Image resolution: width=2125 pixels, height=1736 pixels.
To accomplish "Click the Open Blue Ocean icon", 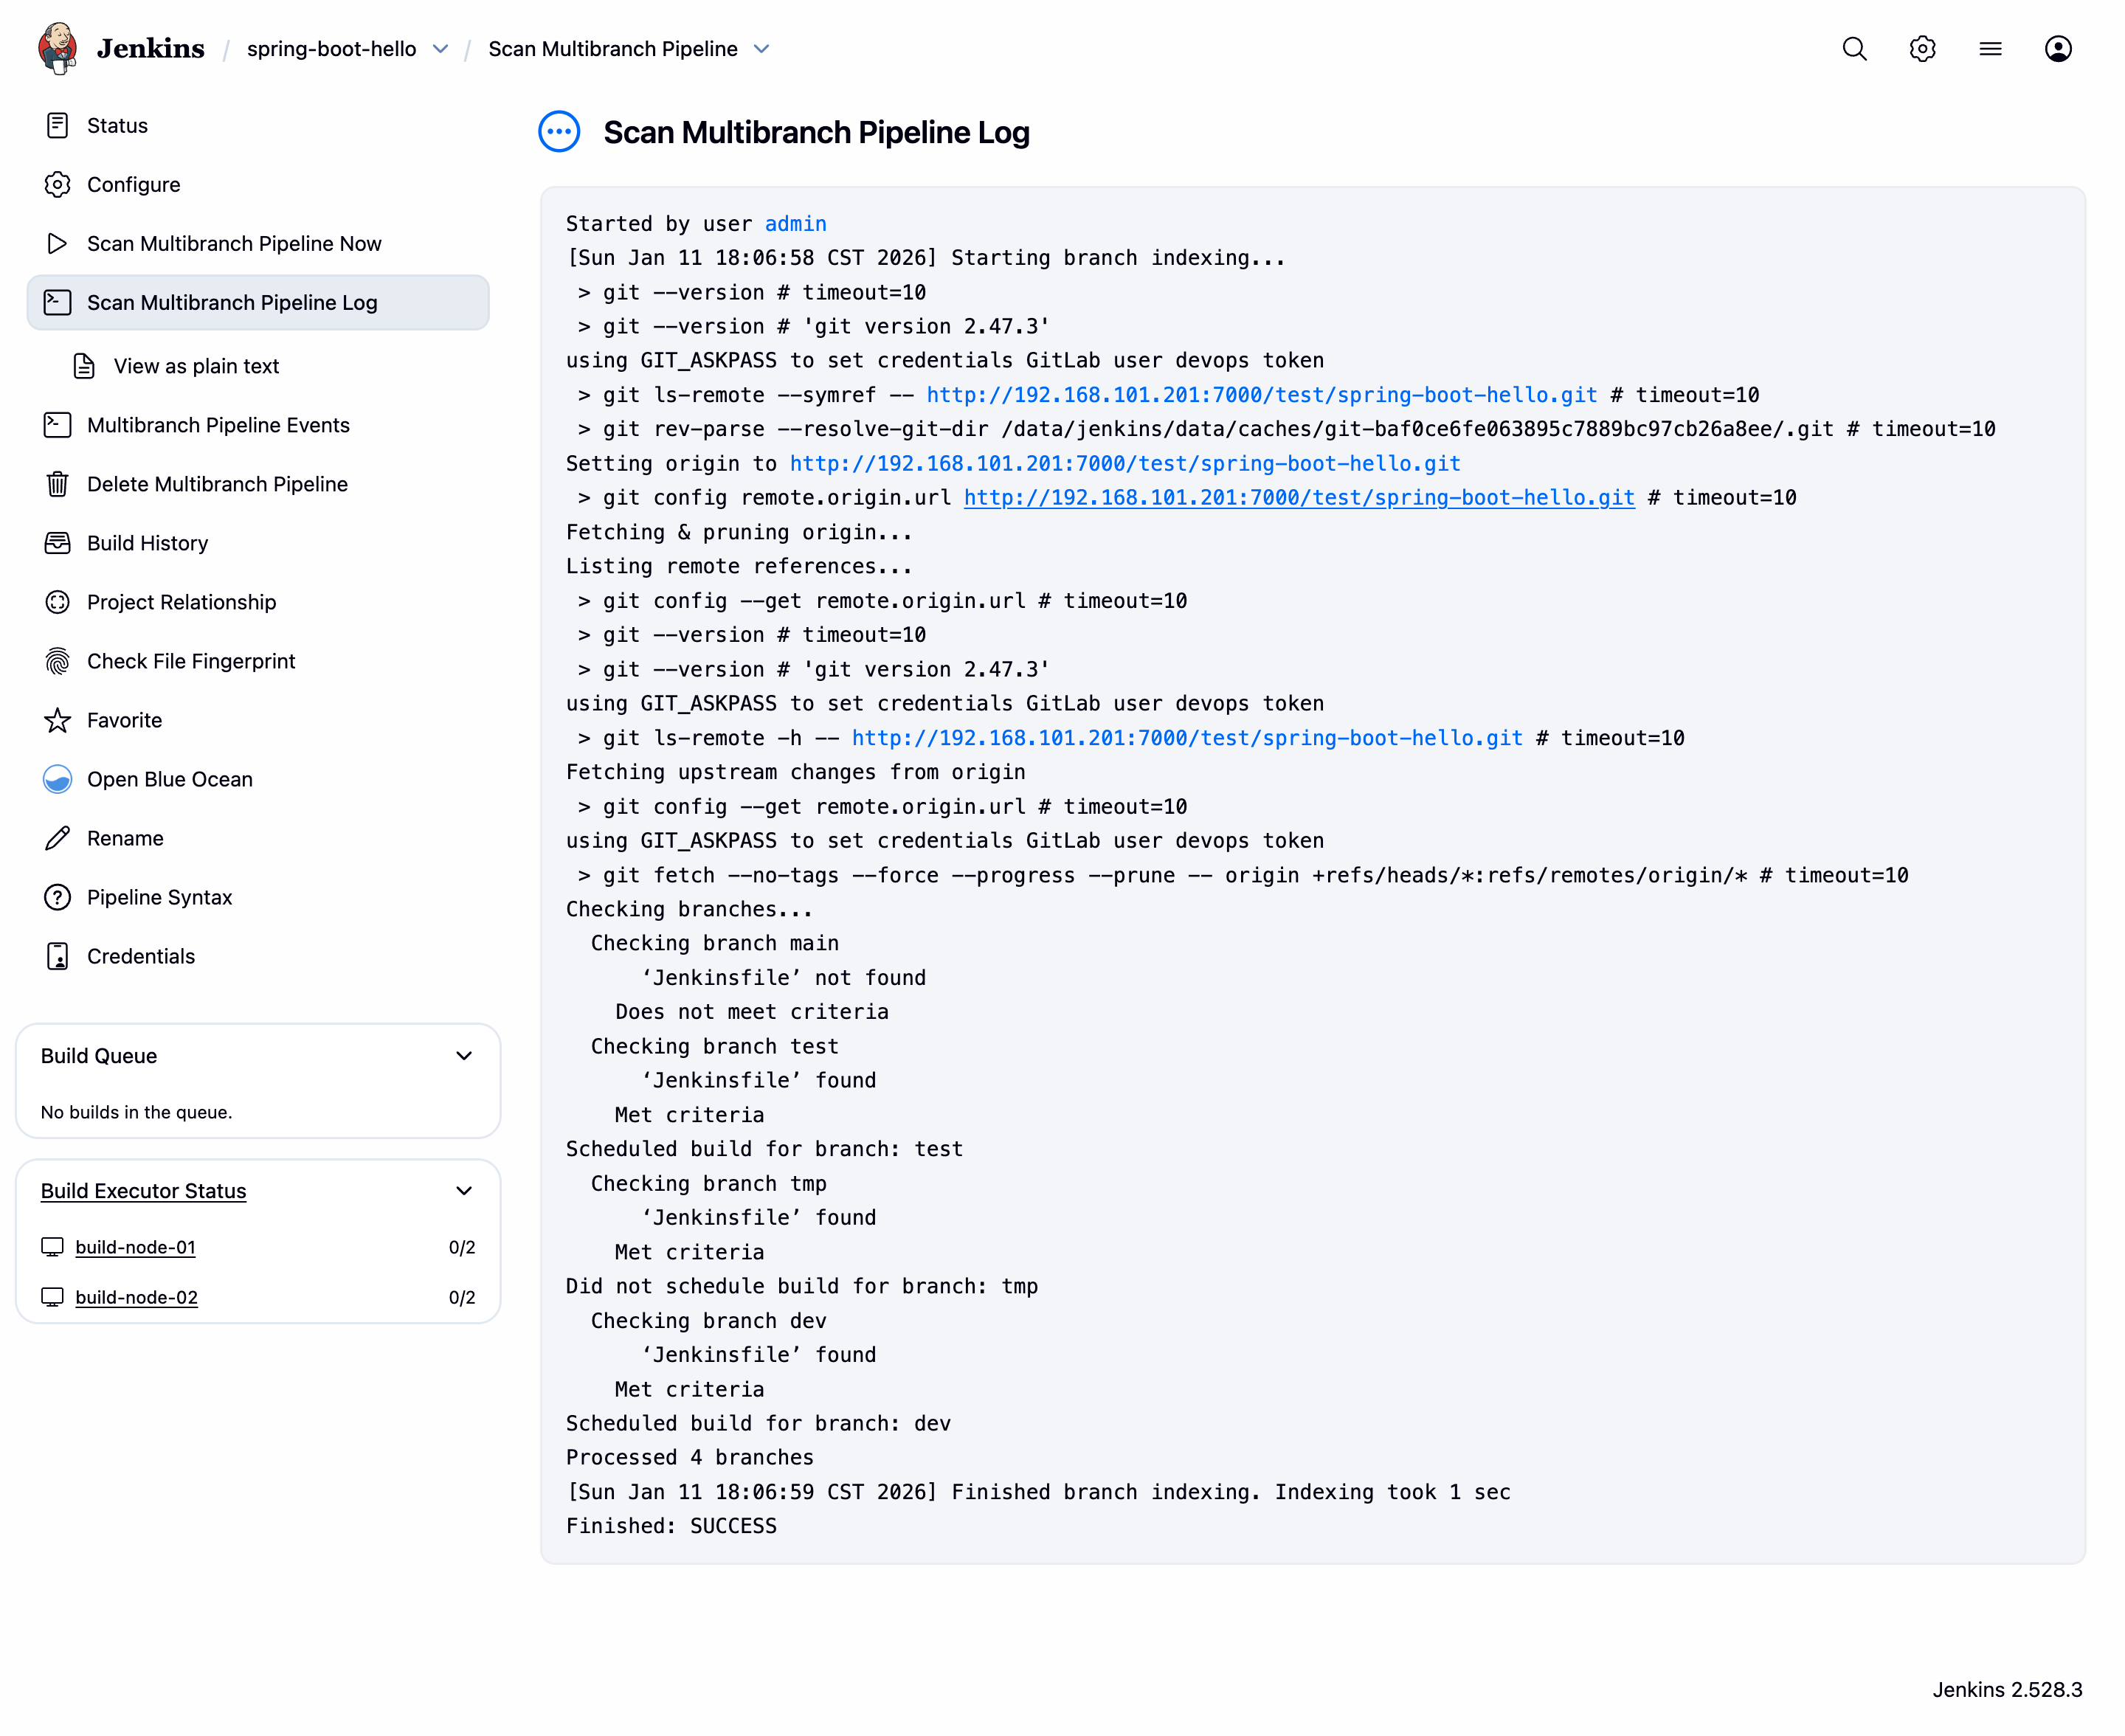I will click(57, 779).
